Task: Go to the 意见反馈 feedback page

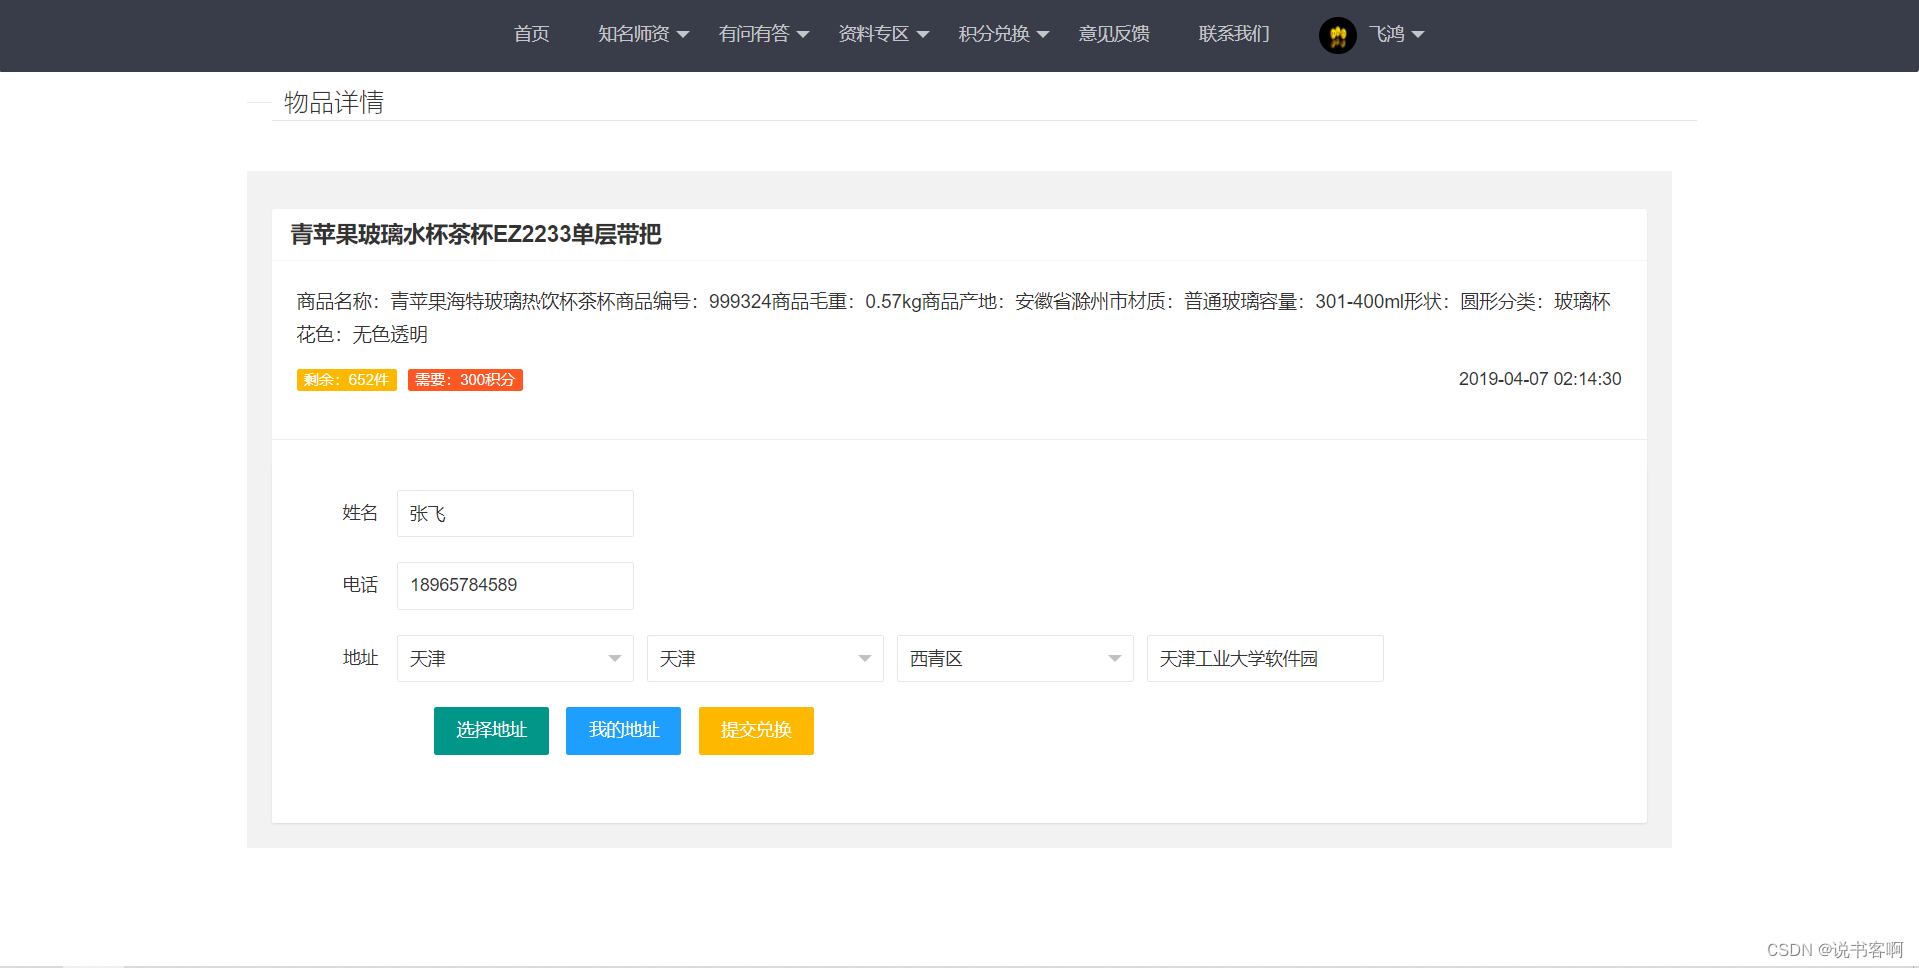Action: 1114,34
